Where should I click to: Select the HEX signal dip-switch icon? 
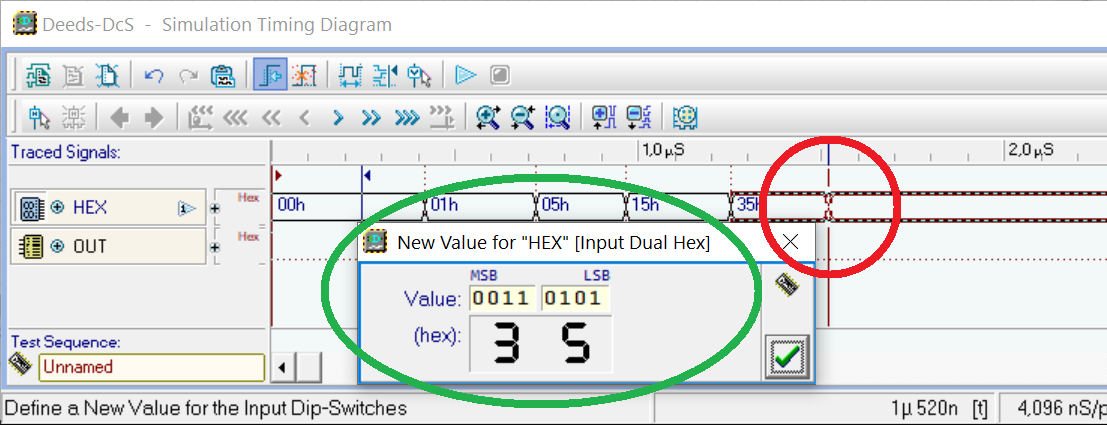point(31,207)
